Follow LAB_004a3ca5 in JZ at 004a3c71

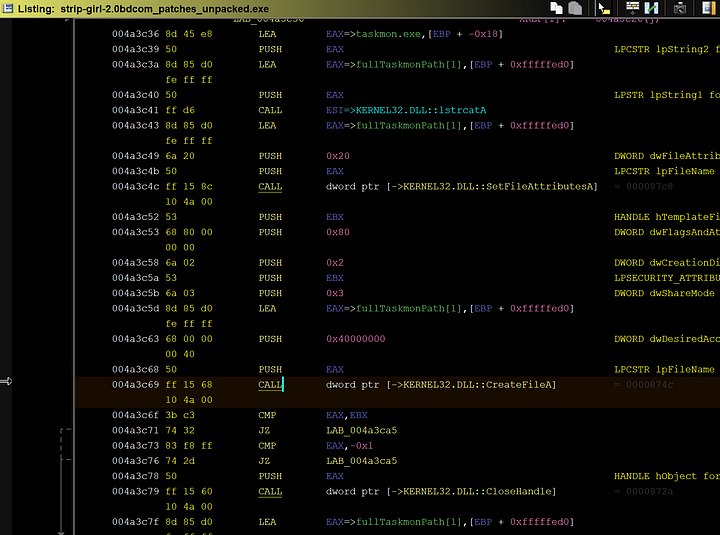pos(361,430)
